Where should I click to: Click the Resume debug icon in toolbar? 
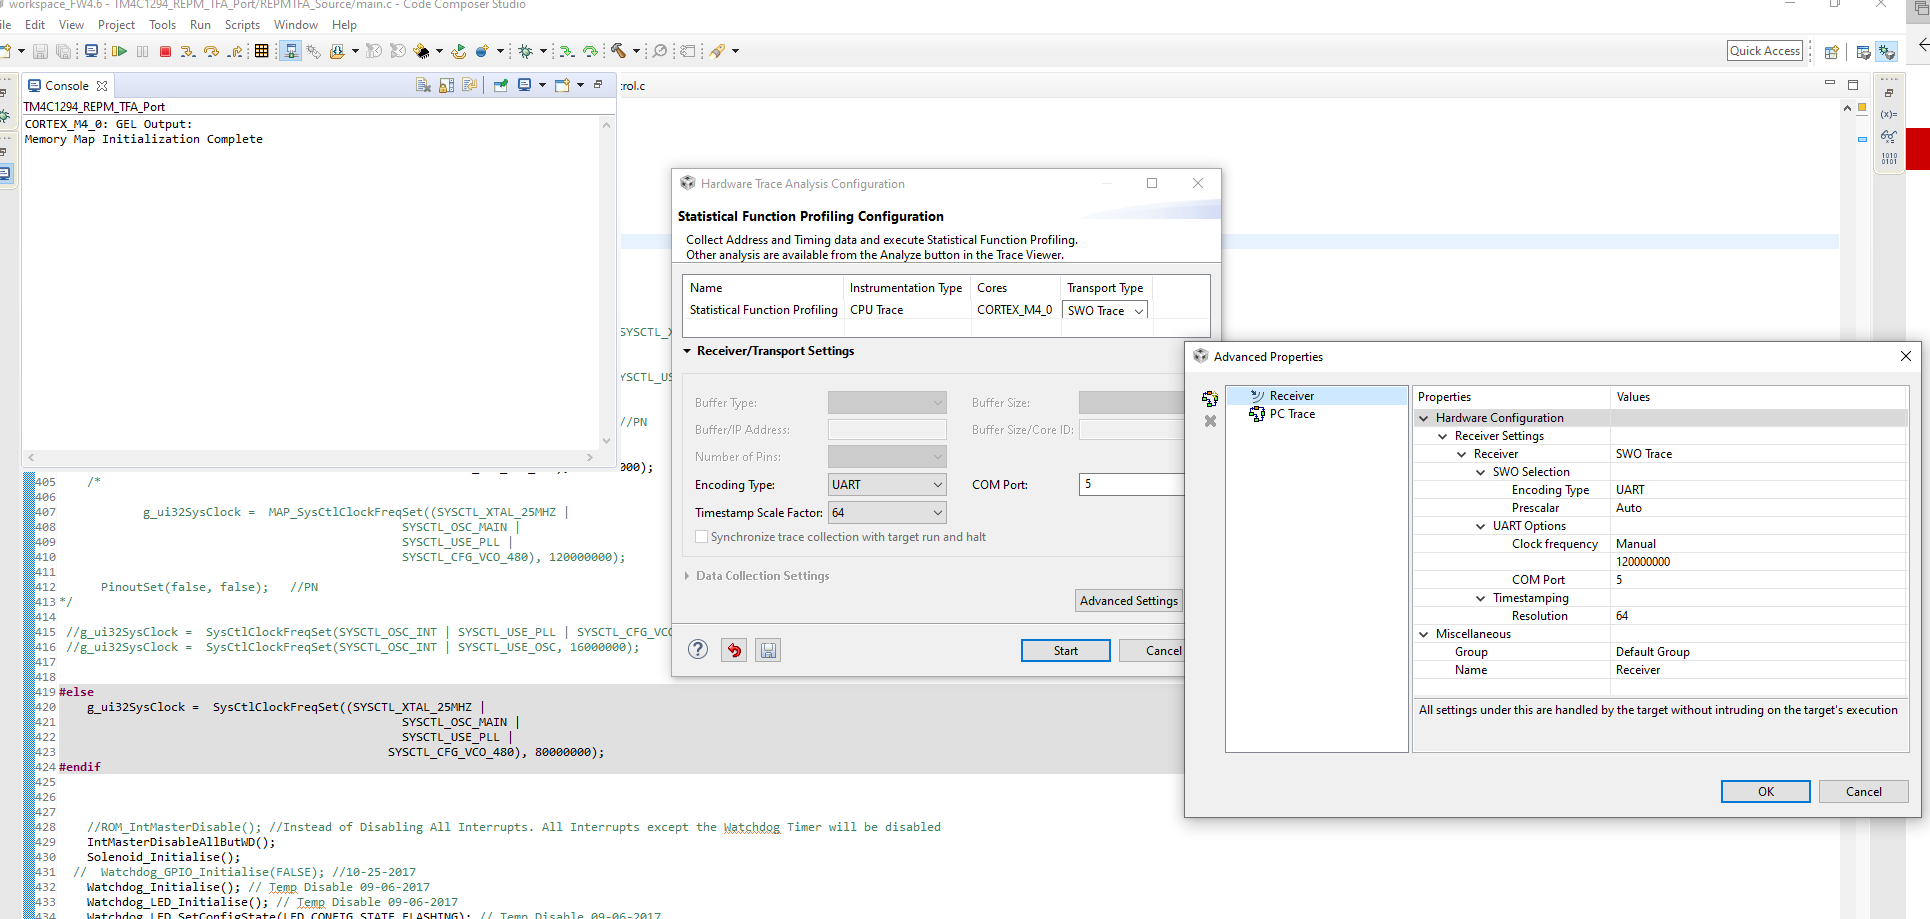(119, 51)
